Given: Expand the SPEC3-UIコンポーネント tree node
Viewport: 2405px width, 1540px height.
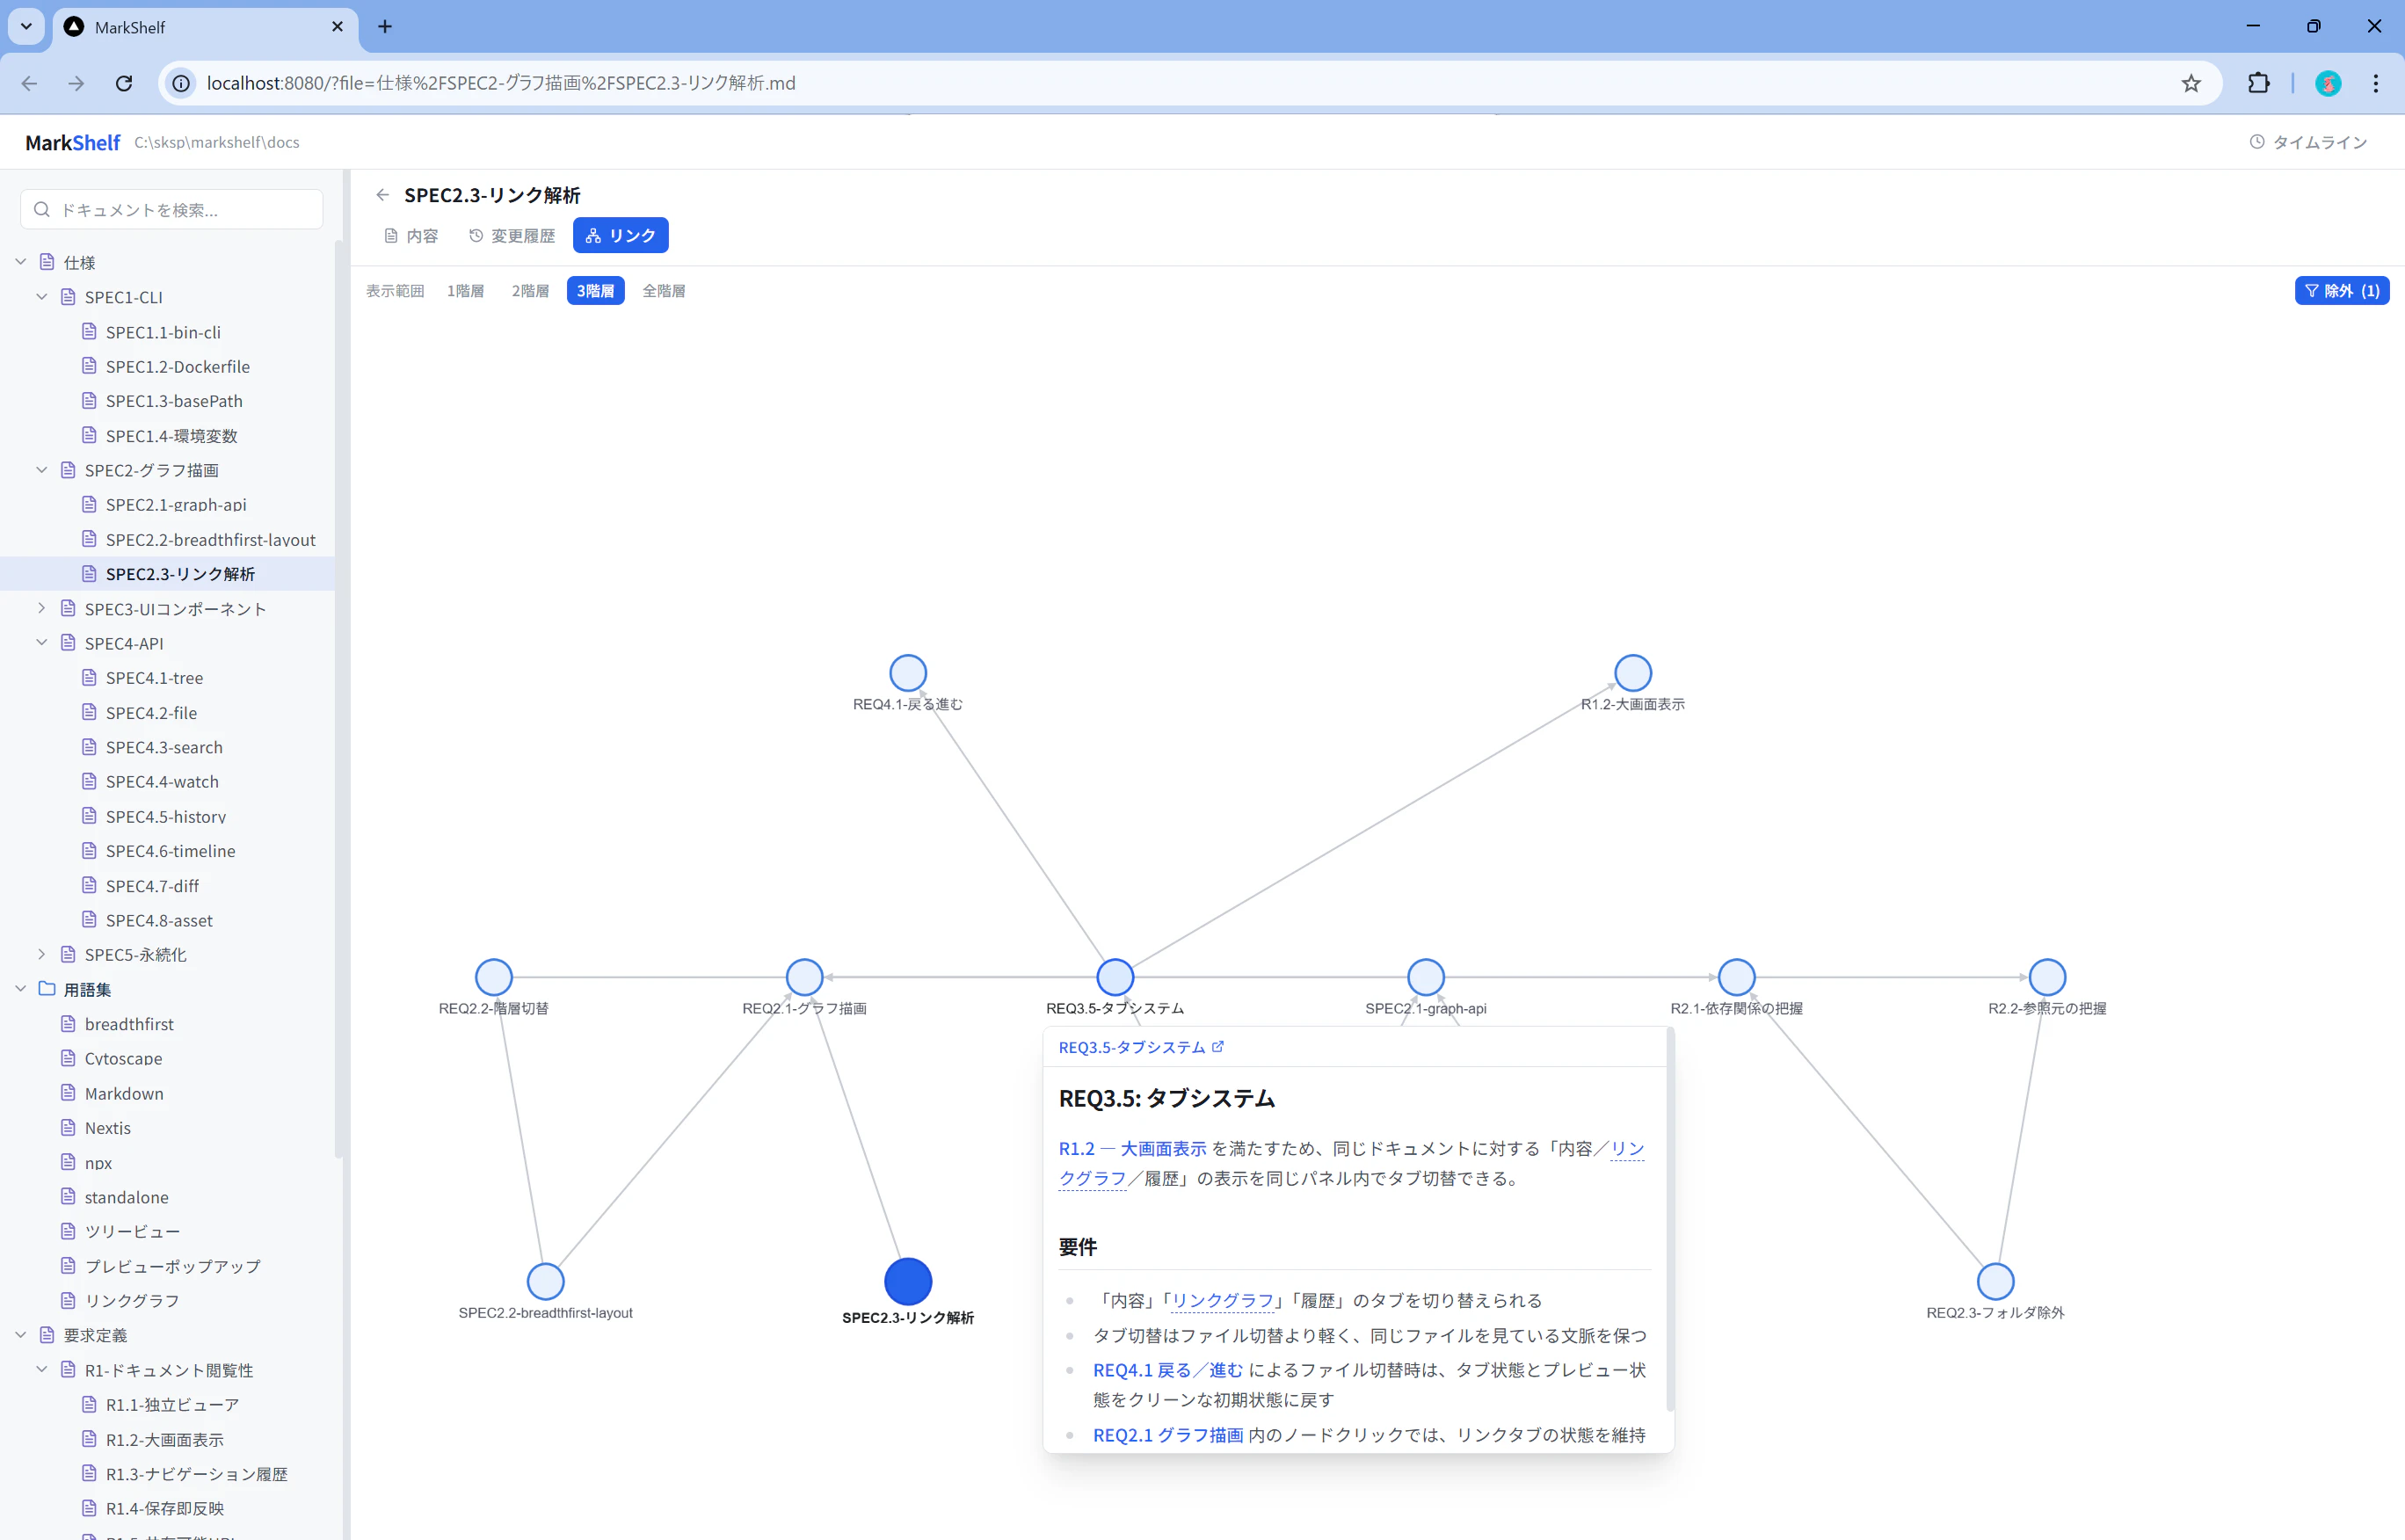Looking at the screenshot, I should (42, 608).
